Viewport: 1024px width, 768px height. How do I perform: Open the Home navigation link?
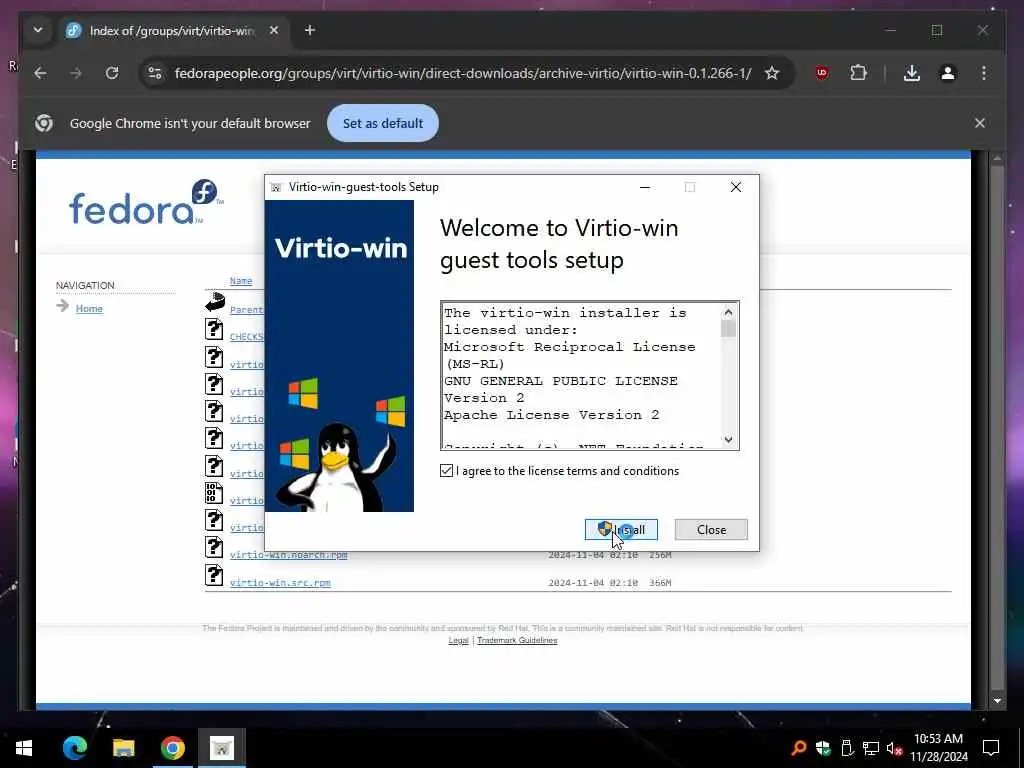click(x=89, y=308)
